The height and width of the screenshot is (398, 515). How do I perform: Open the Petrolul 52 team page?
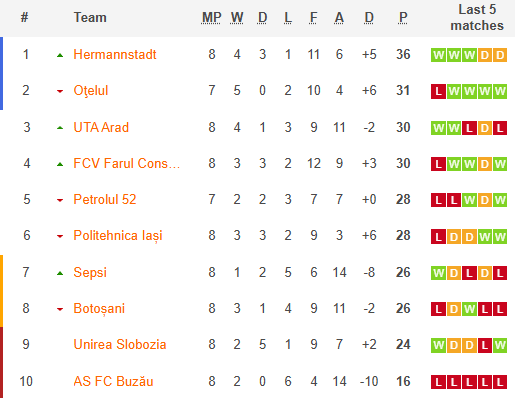click(x=105, y=199)
